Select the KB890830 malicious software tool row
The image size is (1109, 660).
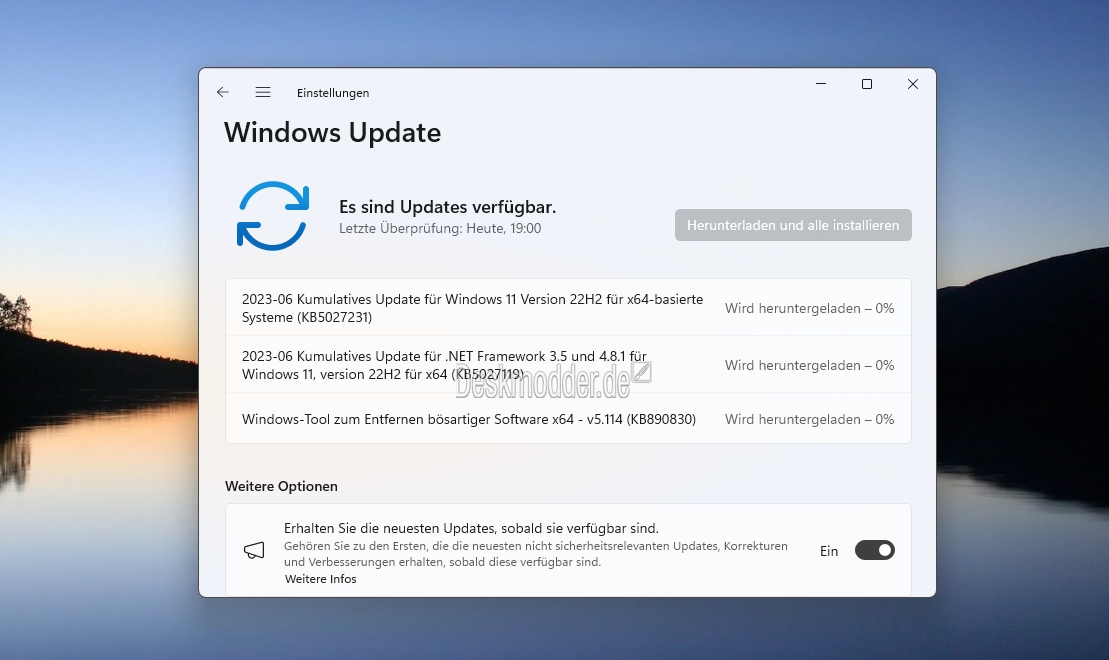[568, 419]
